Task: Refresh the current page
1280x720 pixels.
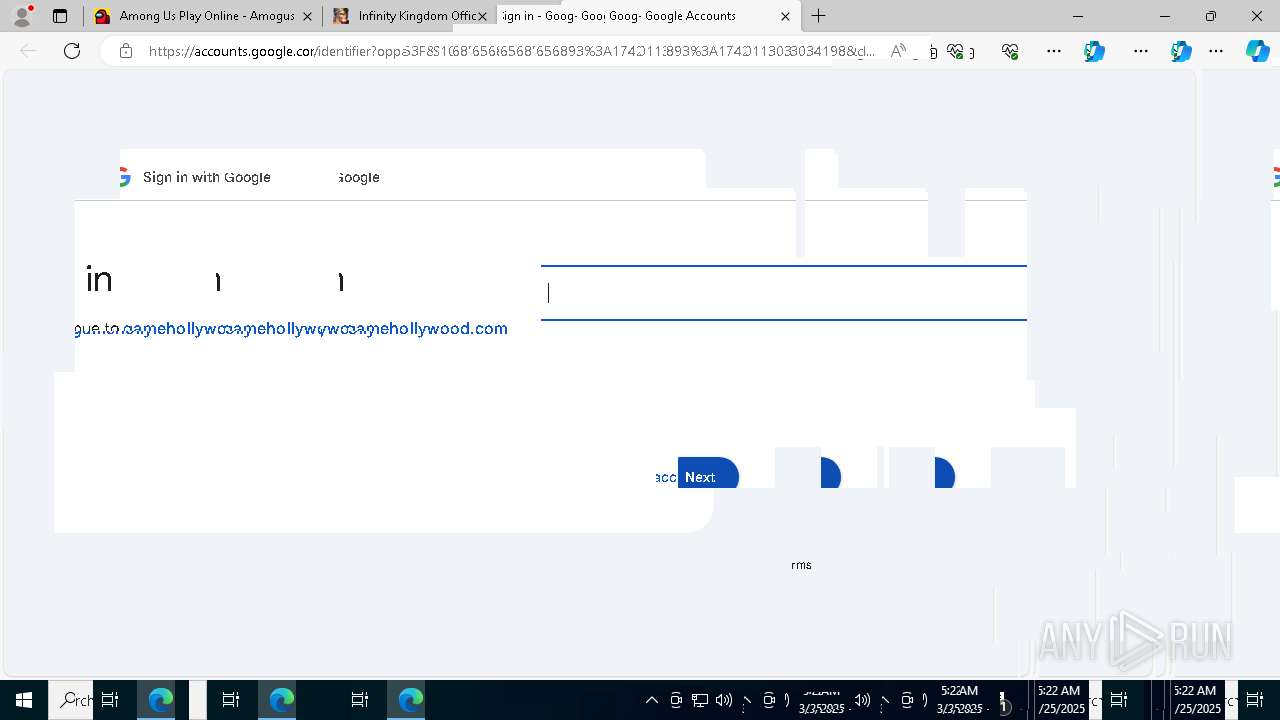Action: [x=72, y=51]
